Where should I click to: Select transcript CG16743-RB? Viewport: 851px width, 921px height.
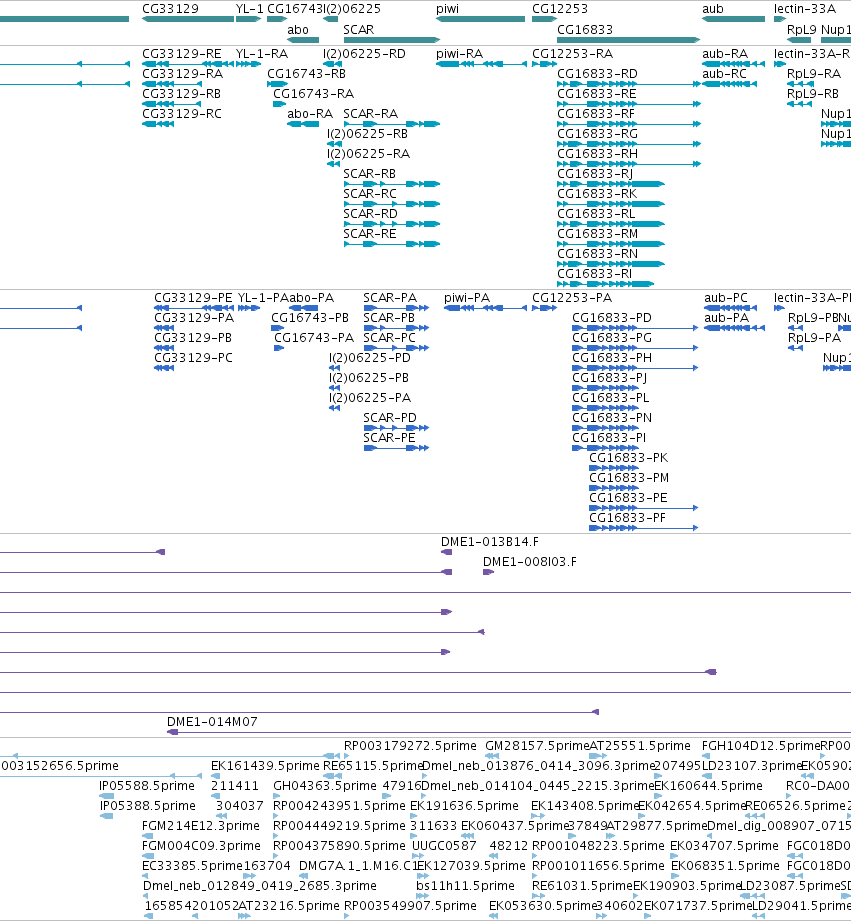click(277, 84)
